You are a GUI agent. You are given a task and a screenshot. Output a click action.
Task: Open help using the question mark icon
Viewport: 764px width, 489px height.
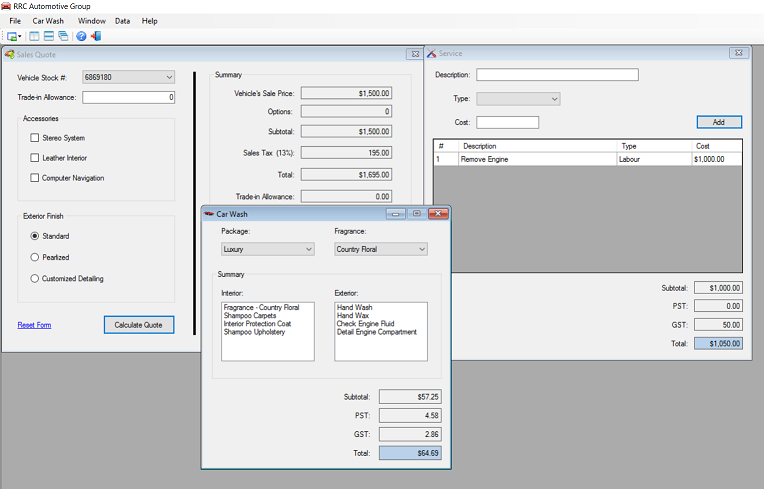[81, 36]
